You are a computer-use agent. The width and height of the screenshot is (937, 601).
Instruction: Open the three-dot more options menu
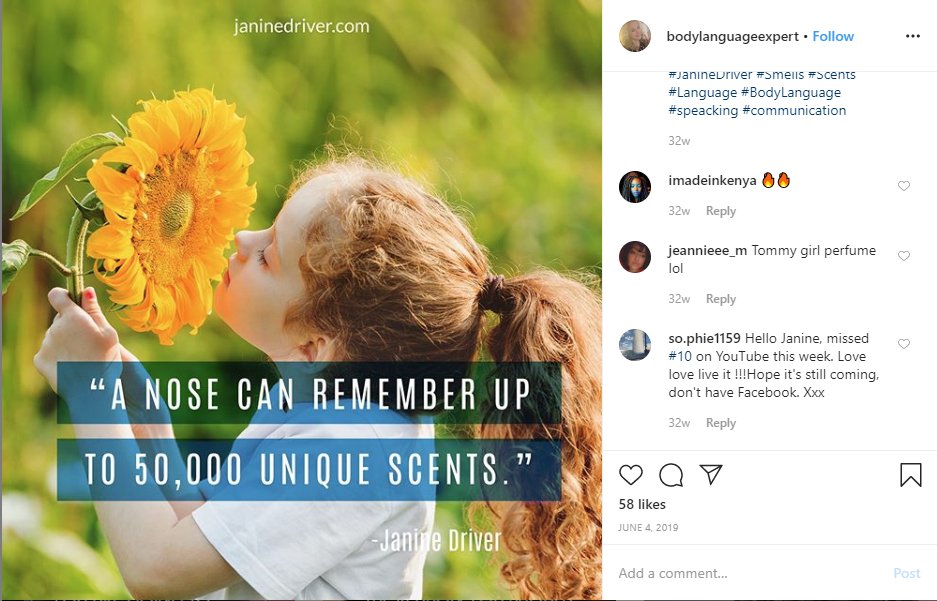tap(912, 36)
